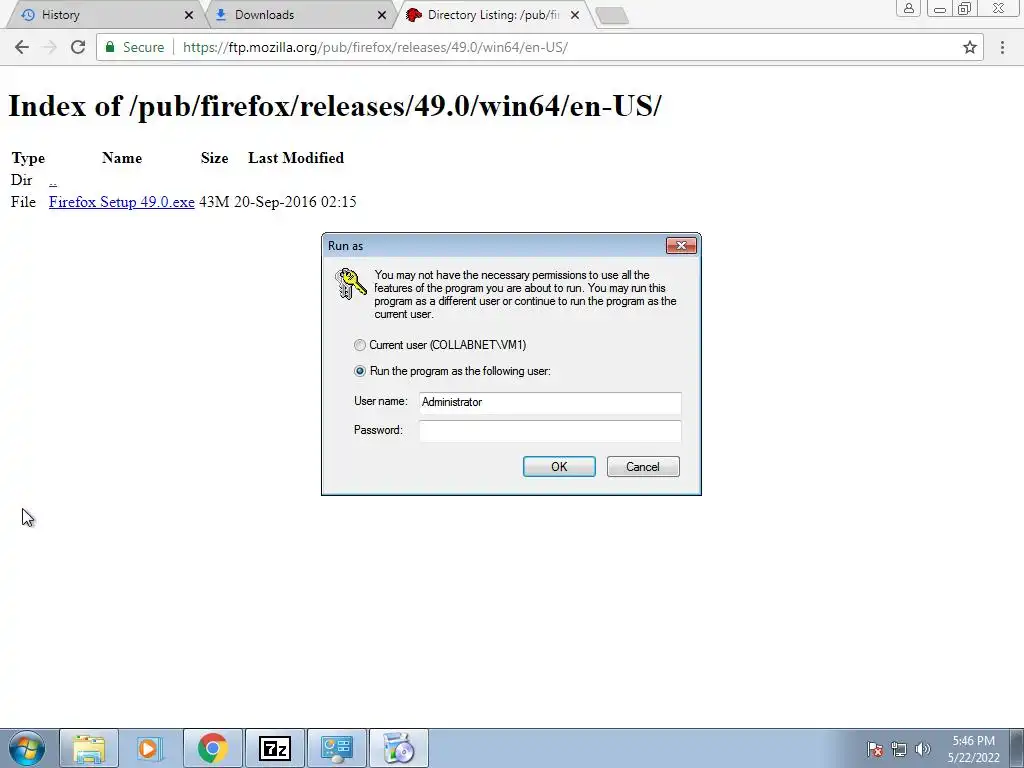Click the 43M file size text
The height and width of the screenshot is (768, 1024).
click(x=214, y=202)
